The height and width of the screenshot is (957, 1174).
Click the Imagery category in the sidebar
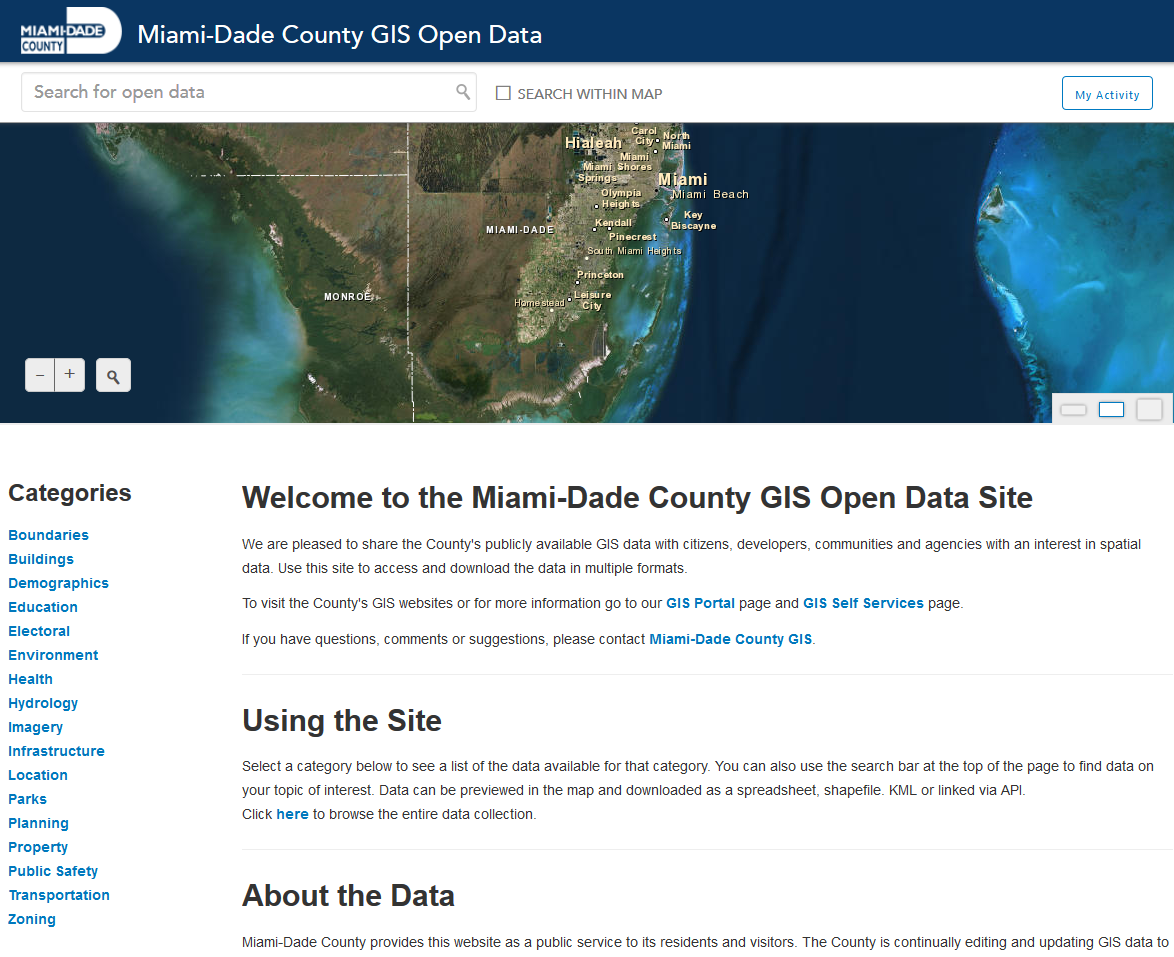(x=35, y=727)
